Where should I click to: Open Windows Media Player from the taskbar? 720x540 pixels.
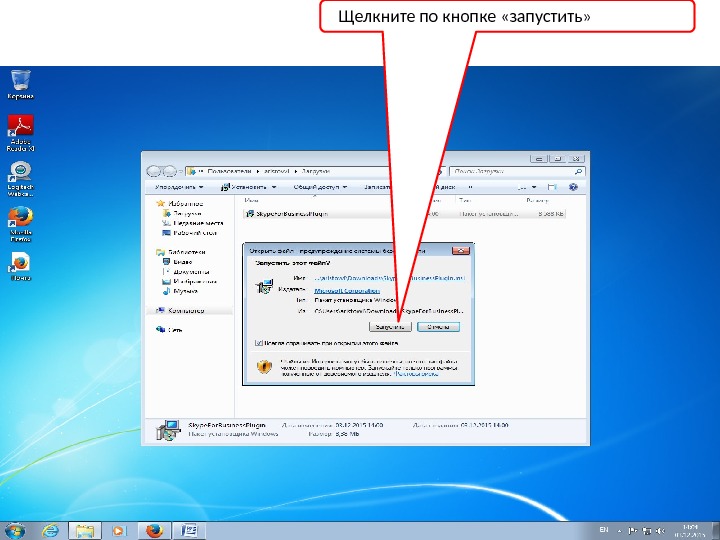coord(118,531)
